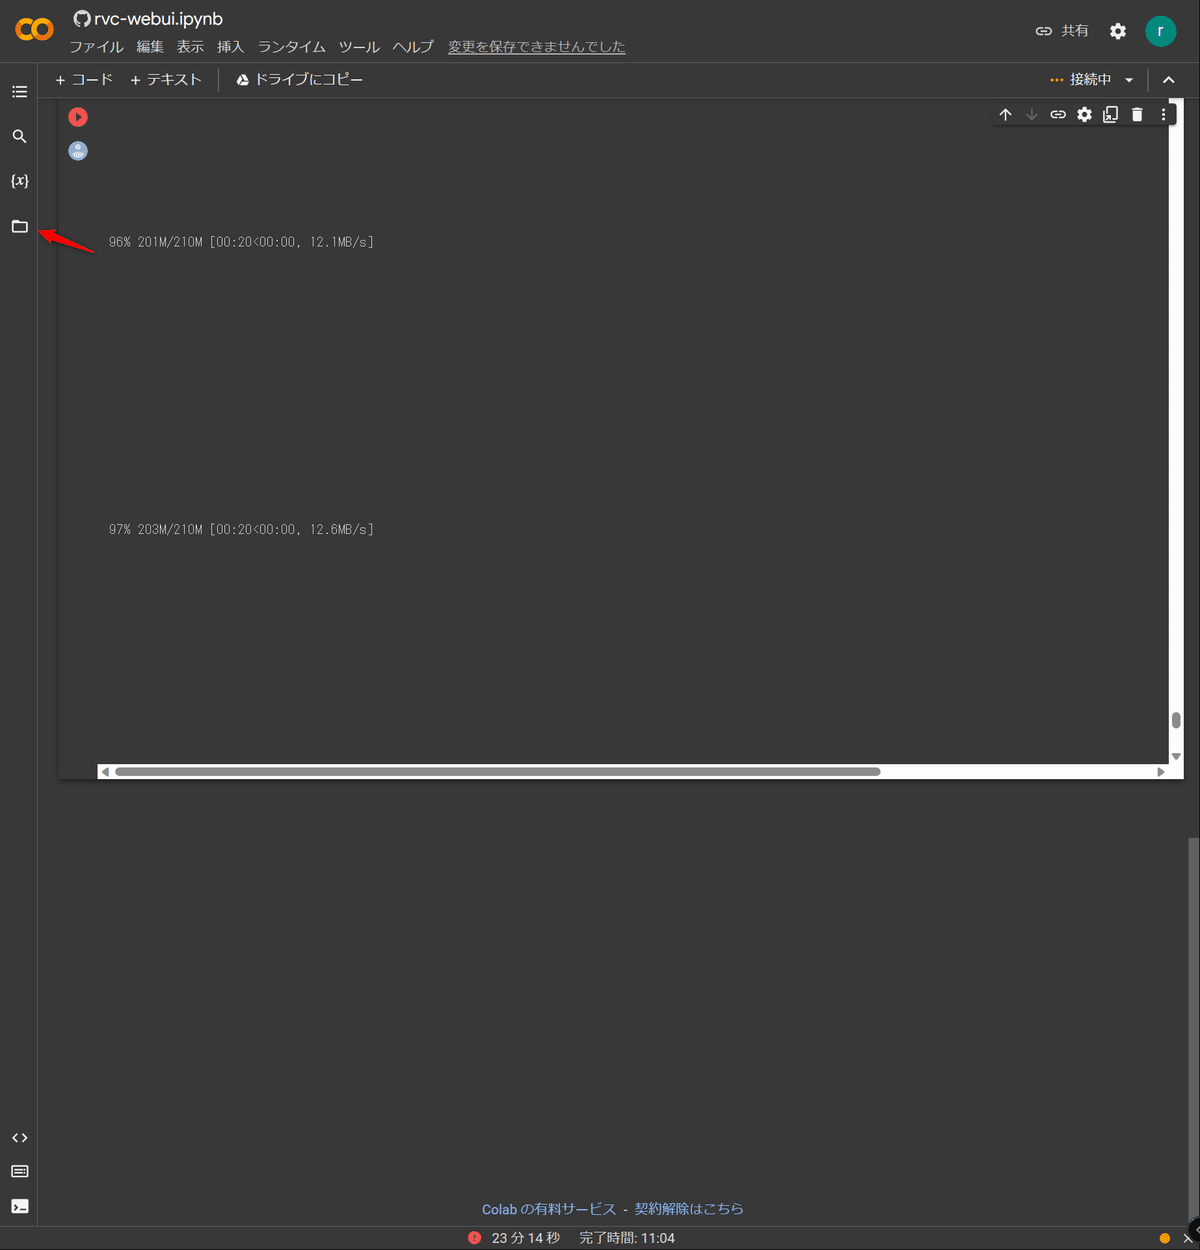Run the cell with the play button
1200x1250 pixels.
[78, 117]
